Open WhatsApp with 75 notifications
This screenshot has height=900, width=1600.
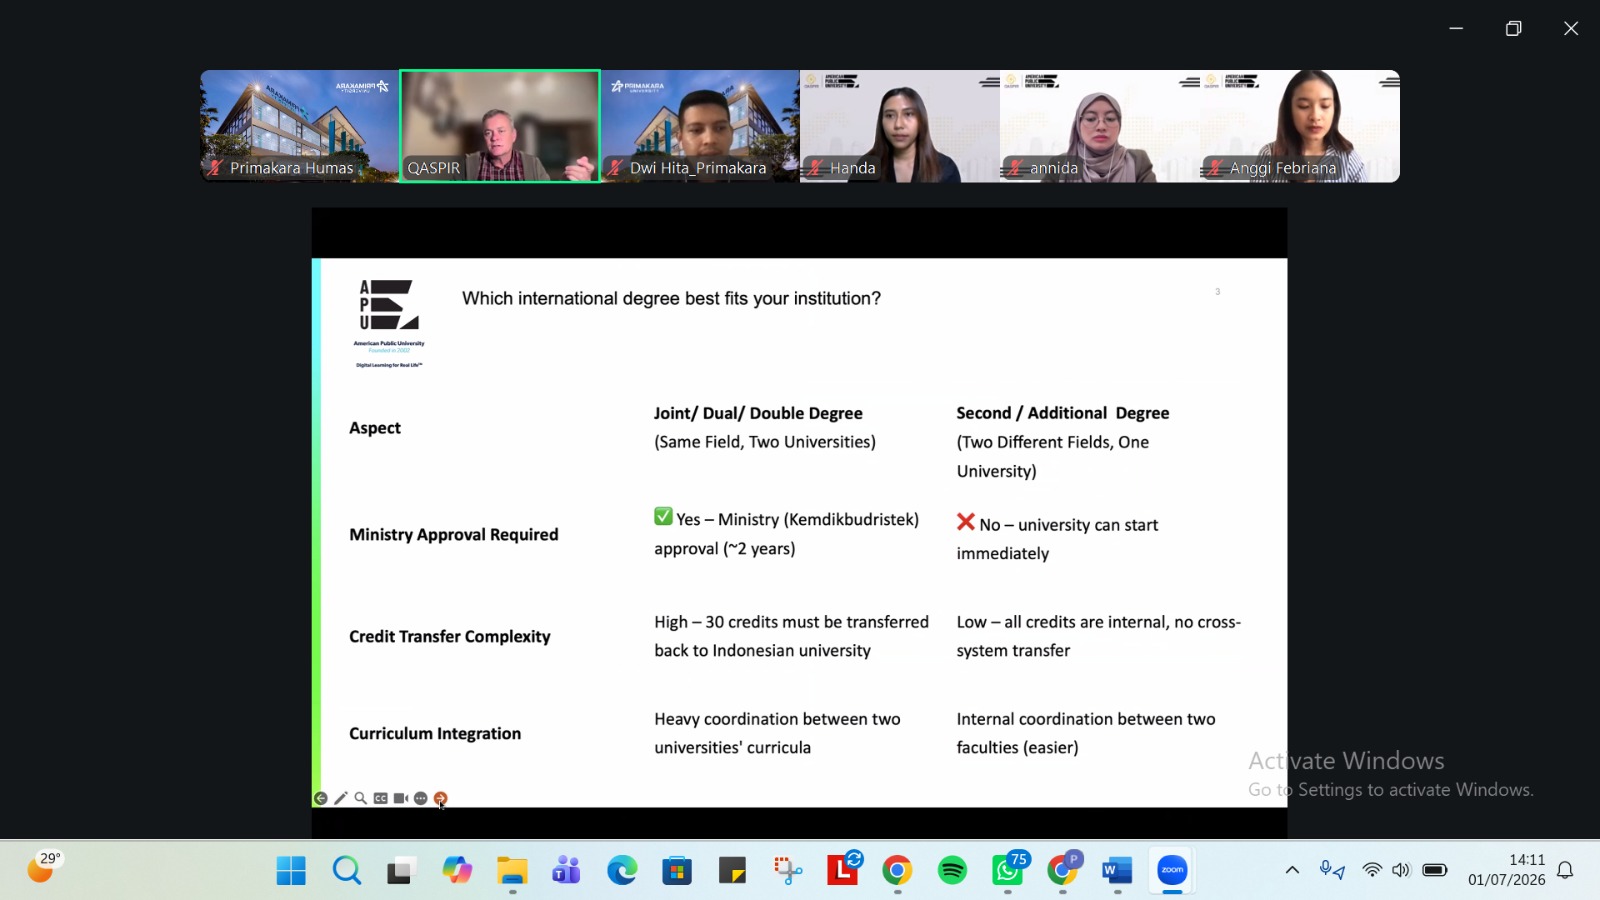[1008, 871]
